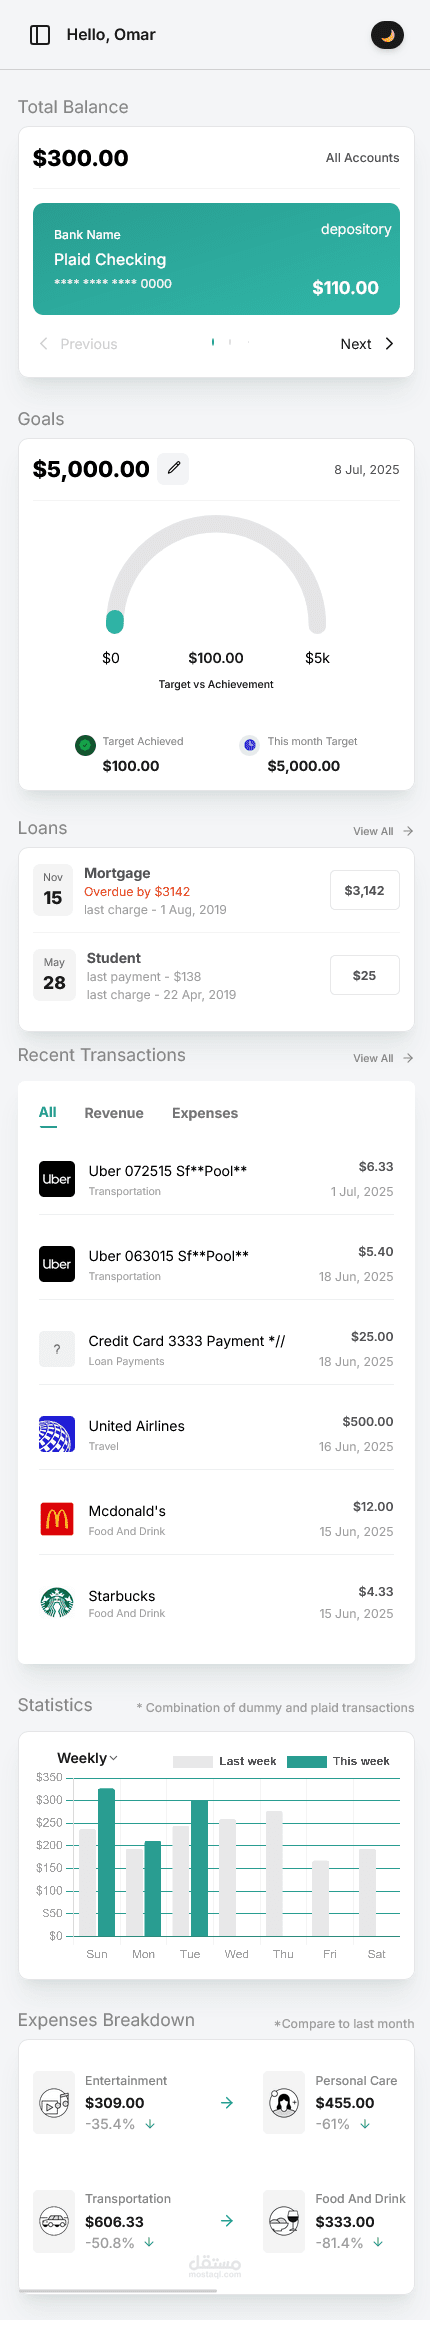Viewport: 430px width, 2326px height.
Task: Select the Plaid Checking account card
Action: [x=216, y=260]
